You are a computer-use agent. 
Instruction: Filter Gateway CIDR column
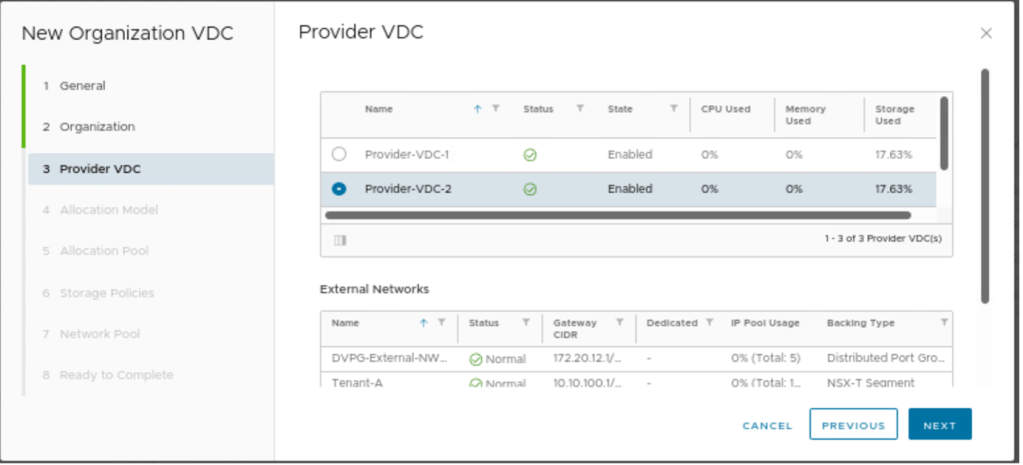coord(620,323)
